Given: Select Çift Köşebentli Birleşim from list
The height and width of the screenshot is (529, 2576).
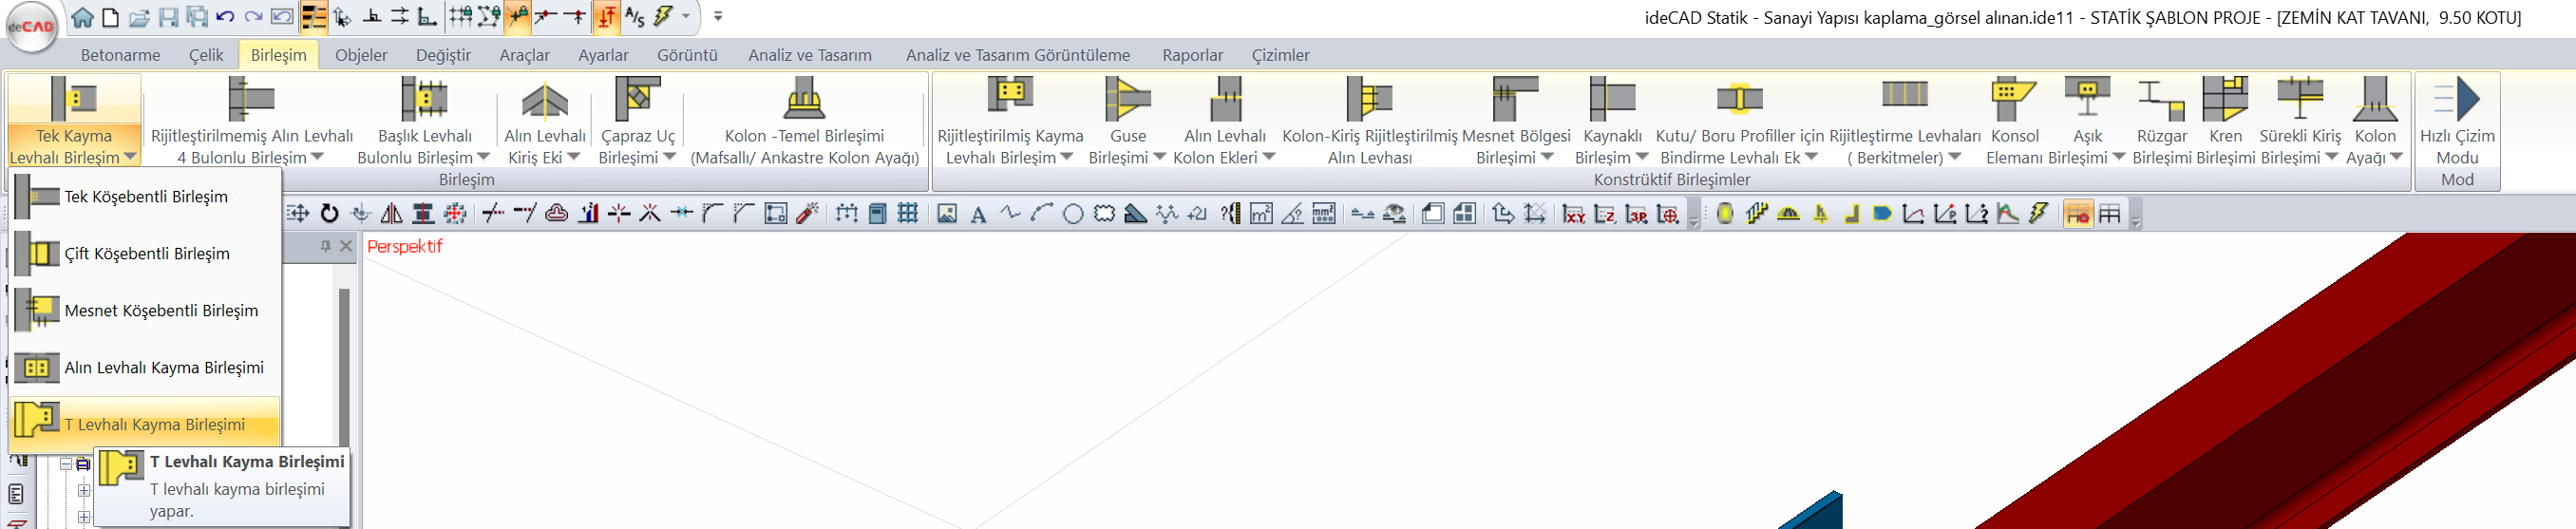Looking at the screenshot, I should 145,254.
